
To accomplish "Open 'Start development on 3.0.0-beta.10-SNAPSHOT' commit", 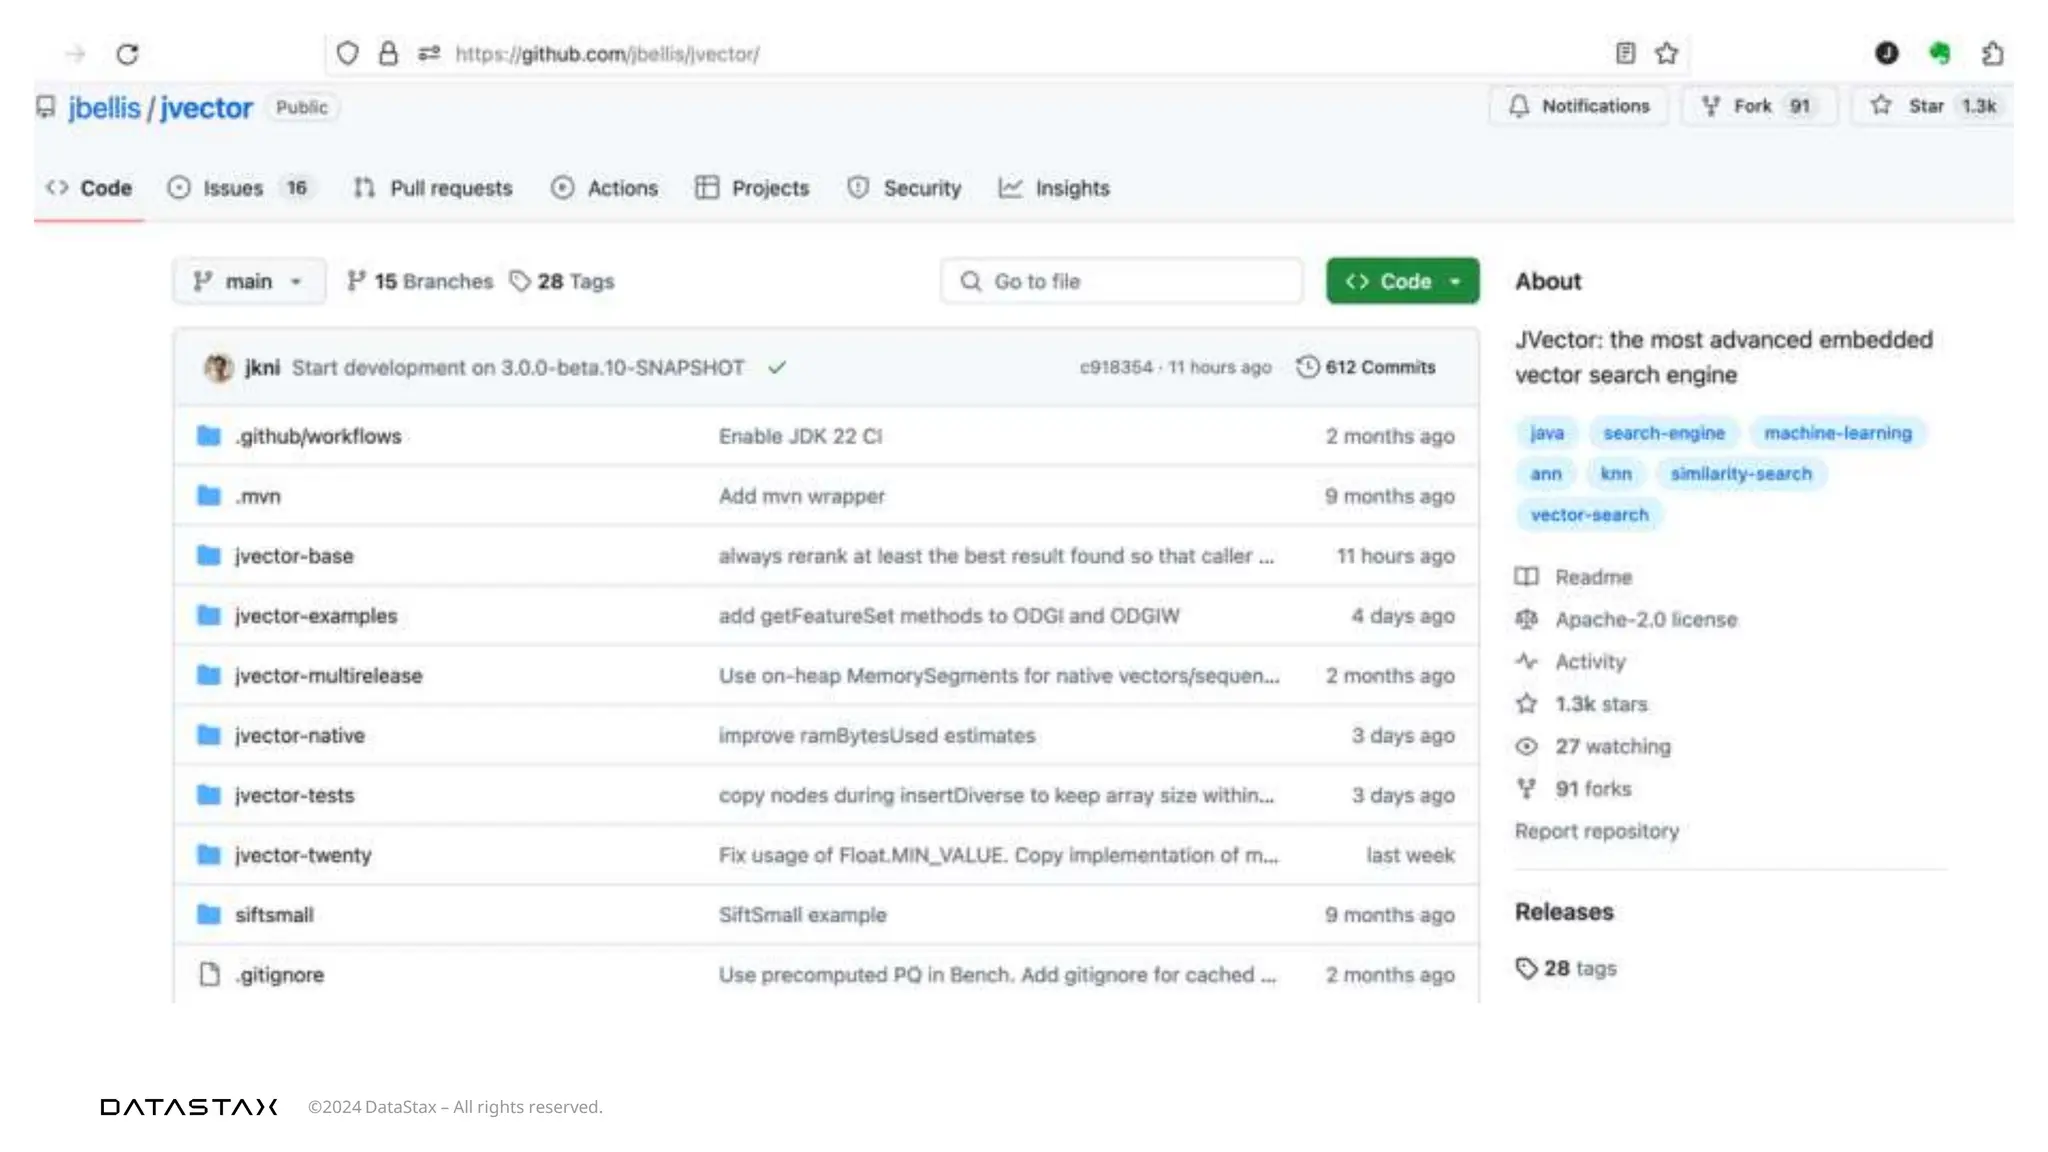I will [x=518, y=368].
